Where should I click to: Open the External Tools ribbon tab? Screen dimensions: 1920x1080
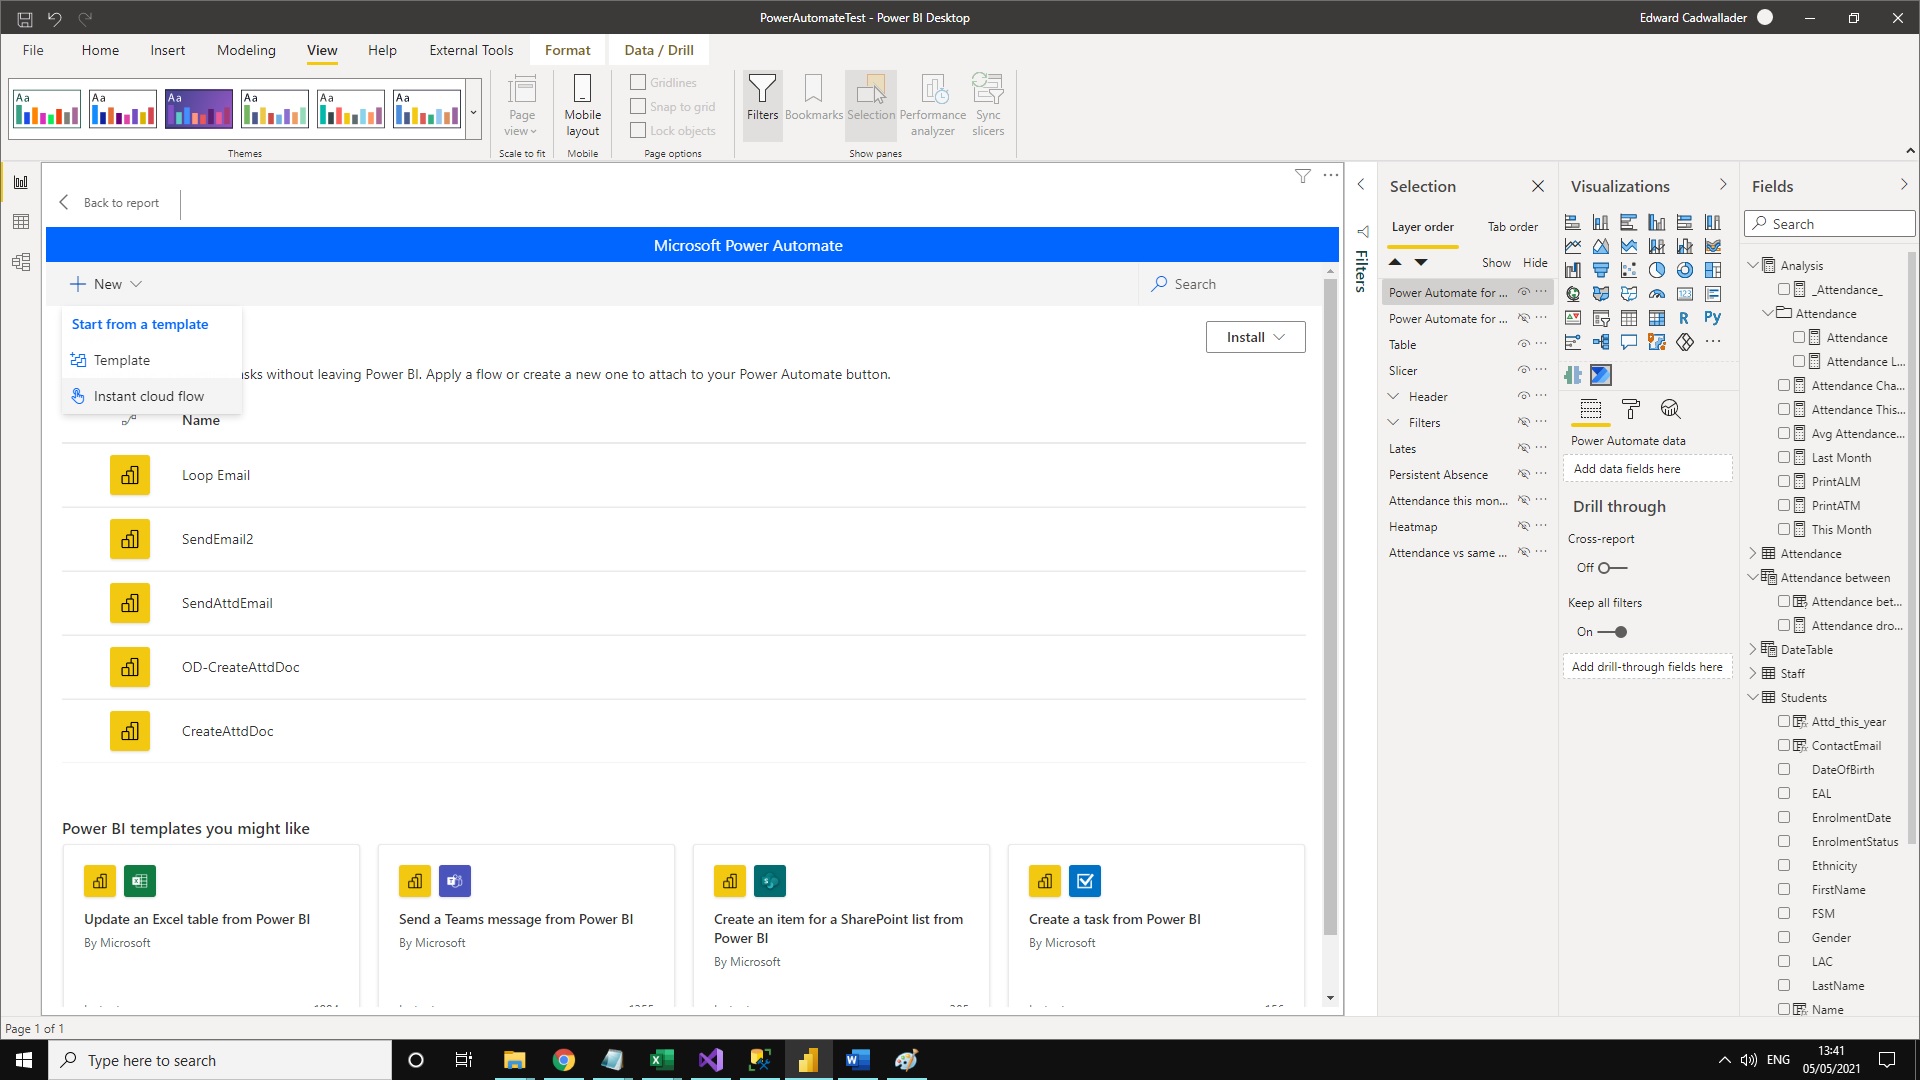tap(471, 50)
